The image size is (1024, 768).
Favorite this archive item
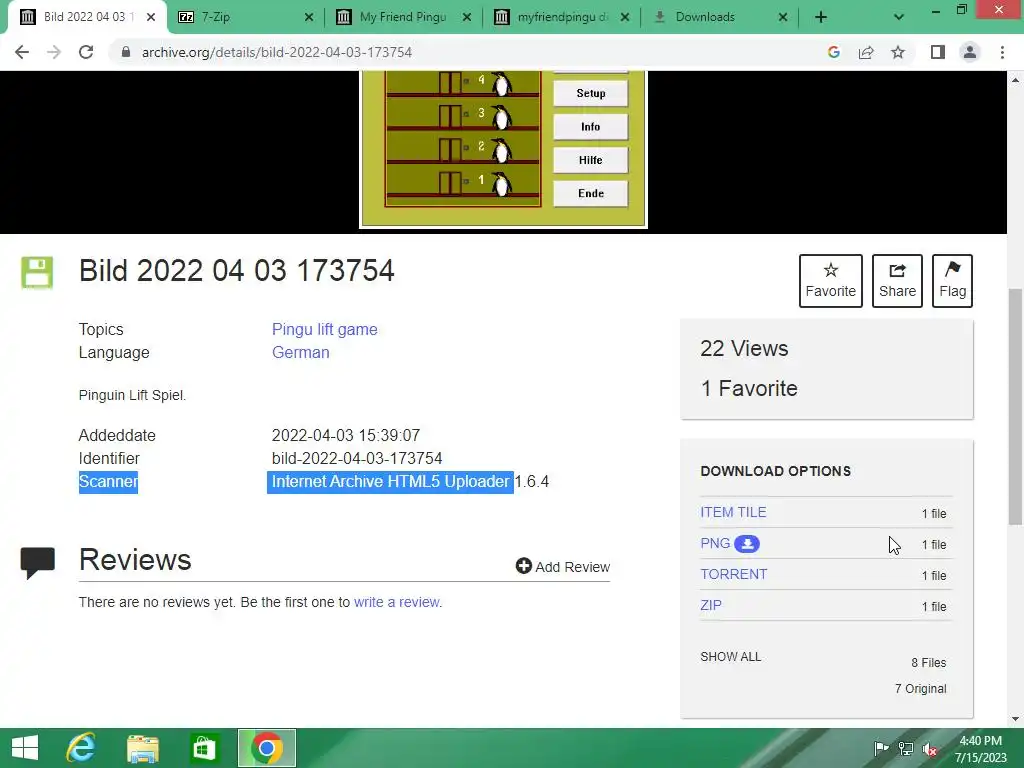coord(831,281)
